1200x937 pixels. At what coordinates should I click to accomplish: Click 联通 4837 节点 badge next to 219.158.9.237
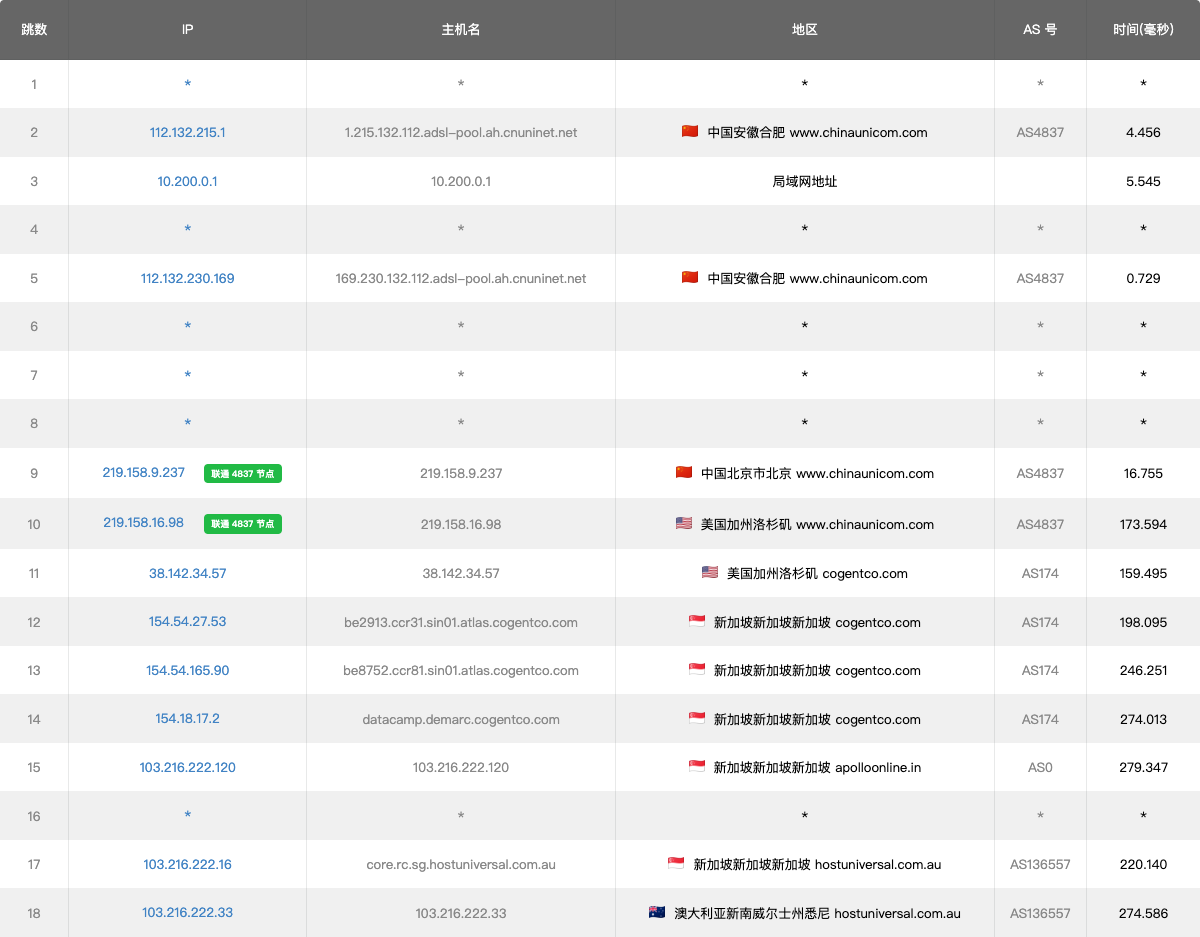click(x=243, y=474)
